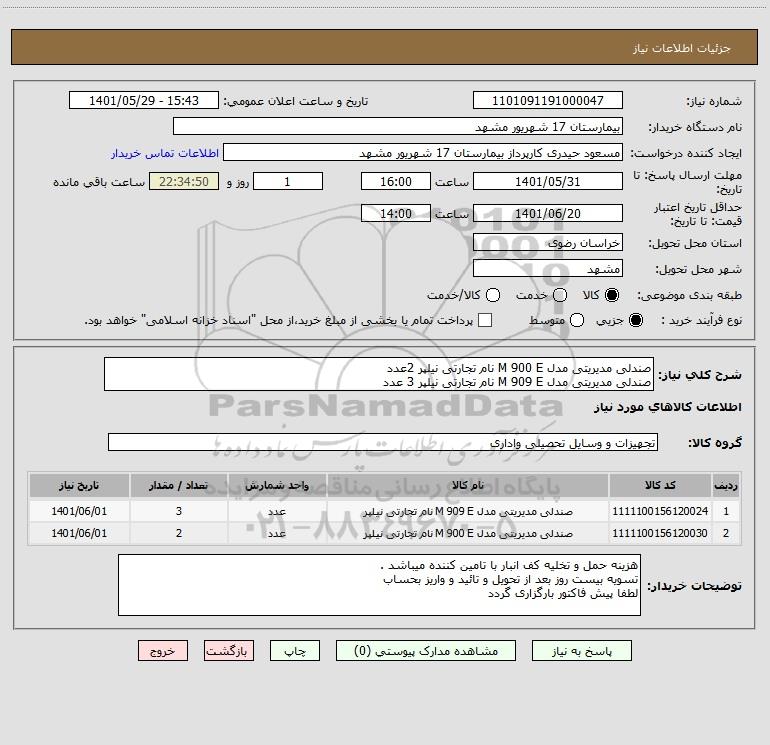Select the جزیی purchase type radio
The image size is (770, 745).
[x=636, y=320]
